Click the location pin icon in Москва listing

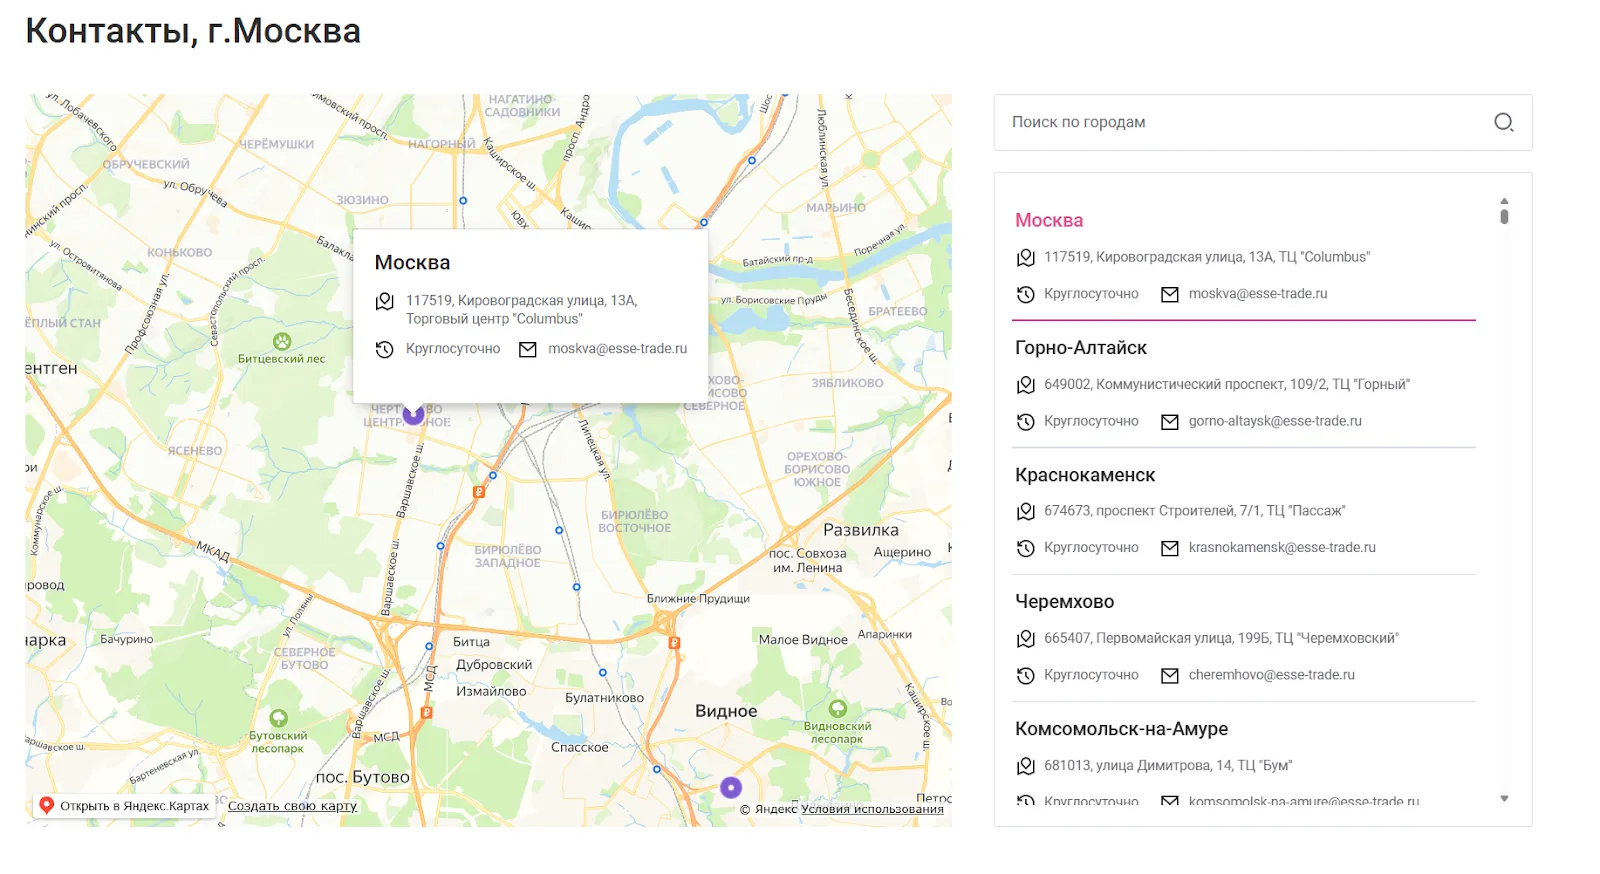coord(1025,257)
